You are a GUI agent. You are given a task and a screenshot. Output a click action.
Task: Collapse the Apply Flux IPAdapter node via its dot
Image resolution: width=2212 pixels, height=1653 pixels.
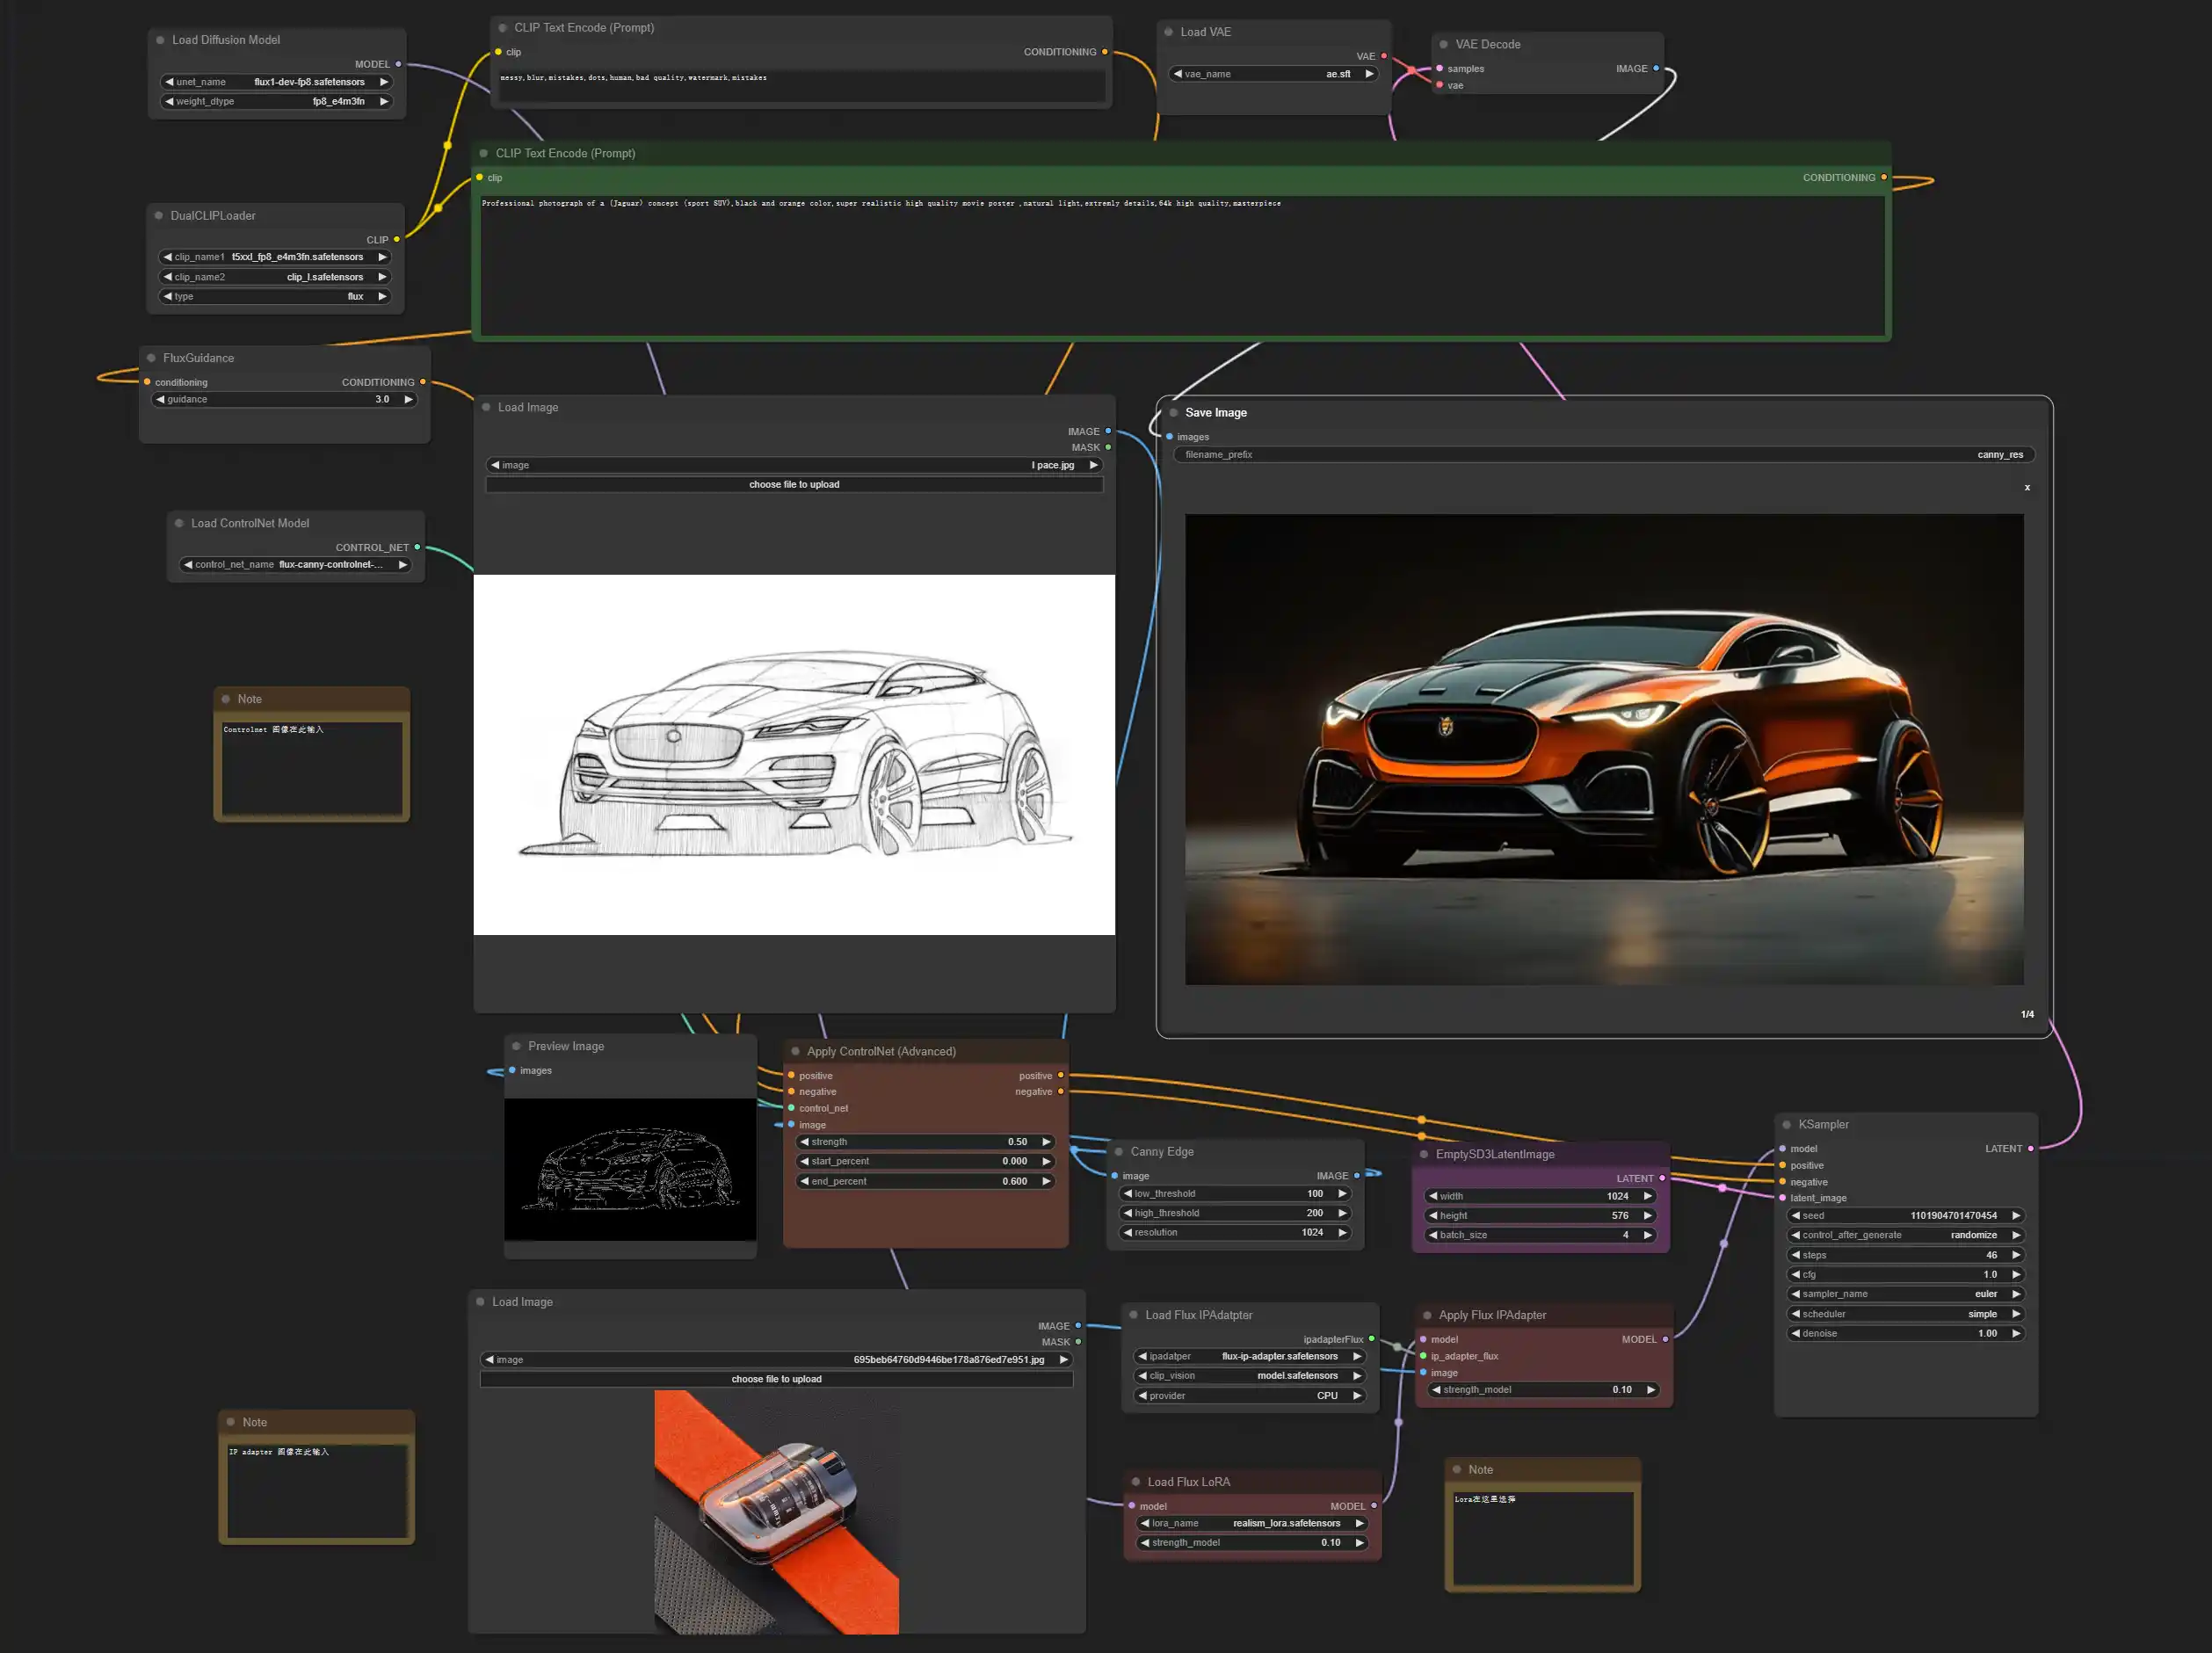(1428, 1315)
